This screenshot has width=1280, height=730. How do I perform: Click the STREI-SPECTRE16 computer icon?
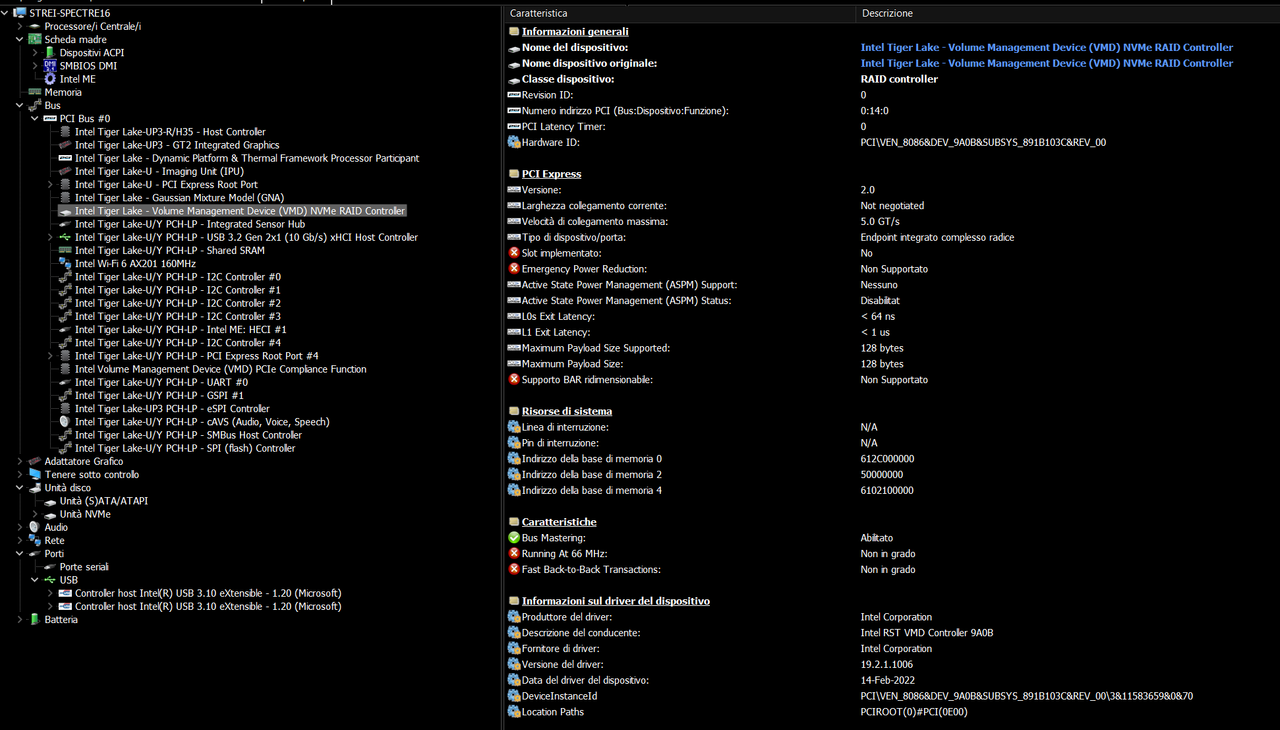(x=20, y=13)
